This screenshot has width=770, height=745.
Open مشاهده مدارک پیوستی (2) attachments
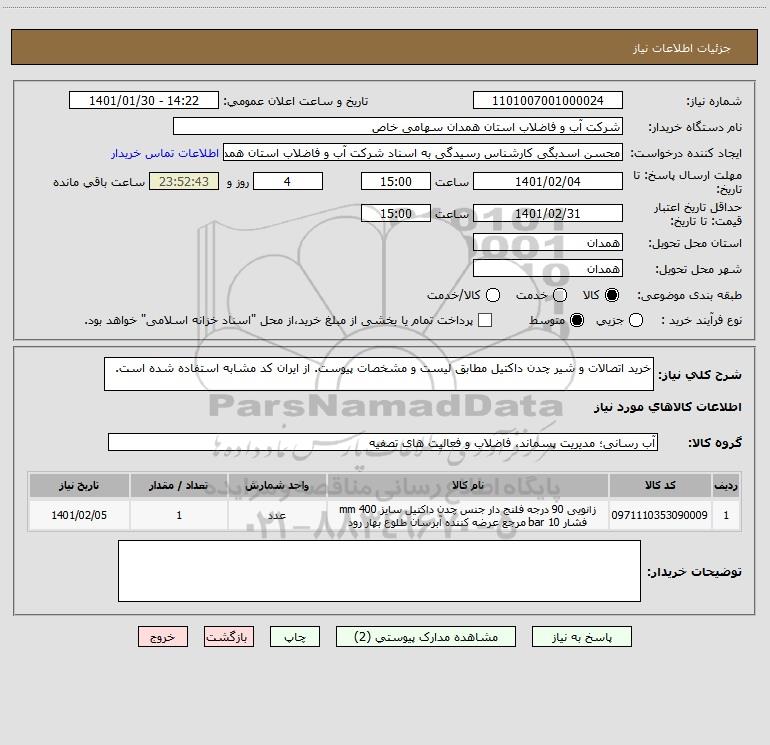(x=426, y=636)
